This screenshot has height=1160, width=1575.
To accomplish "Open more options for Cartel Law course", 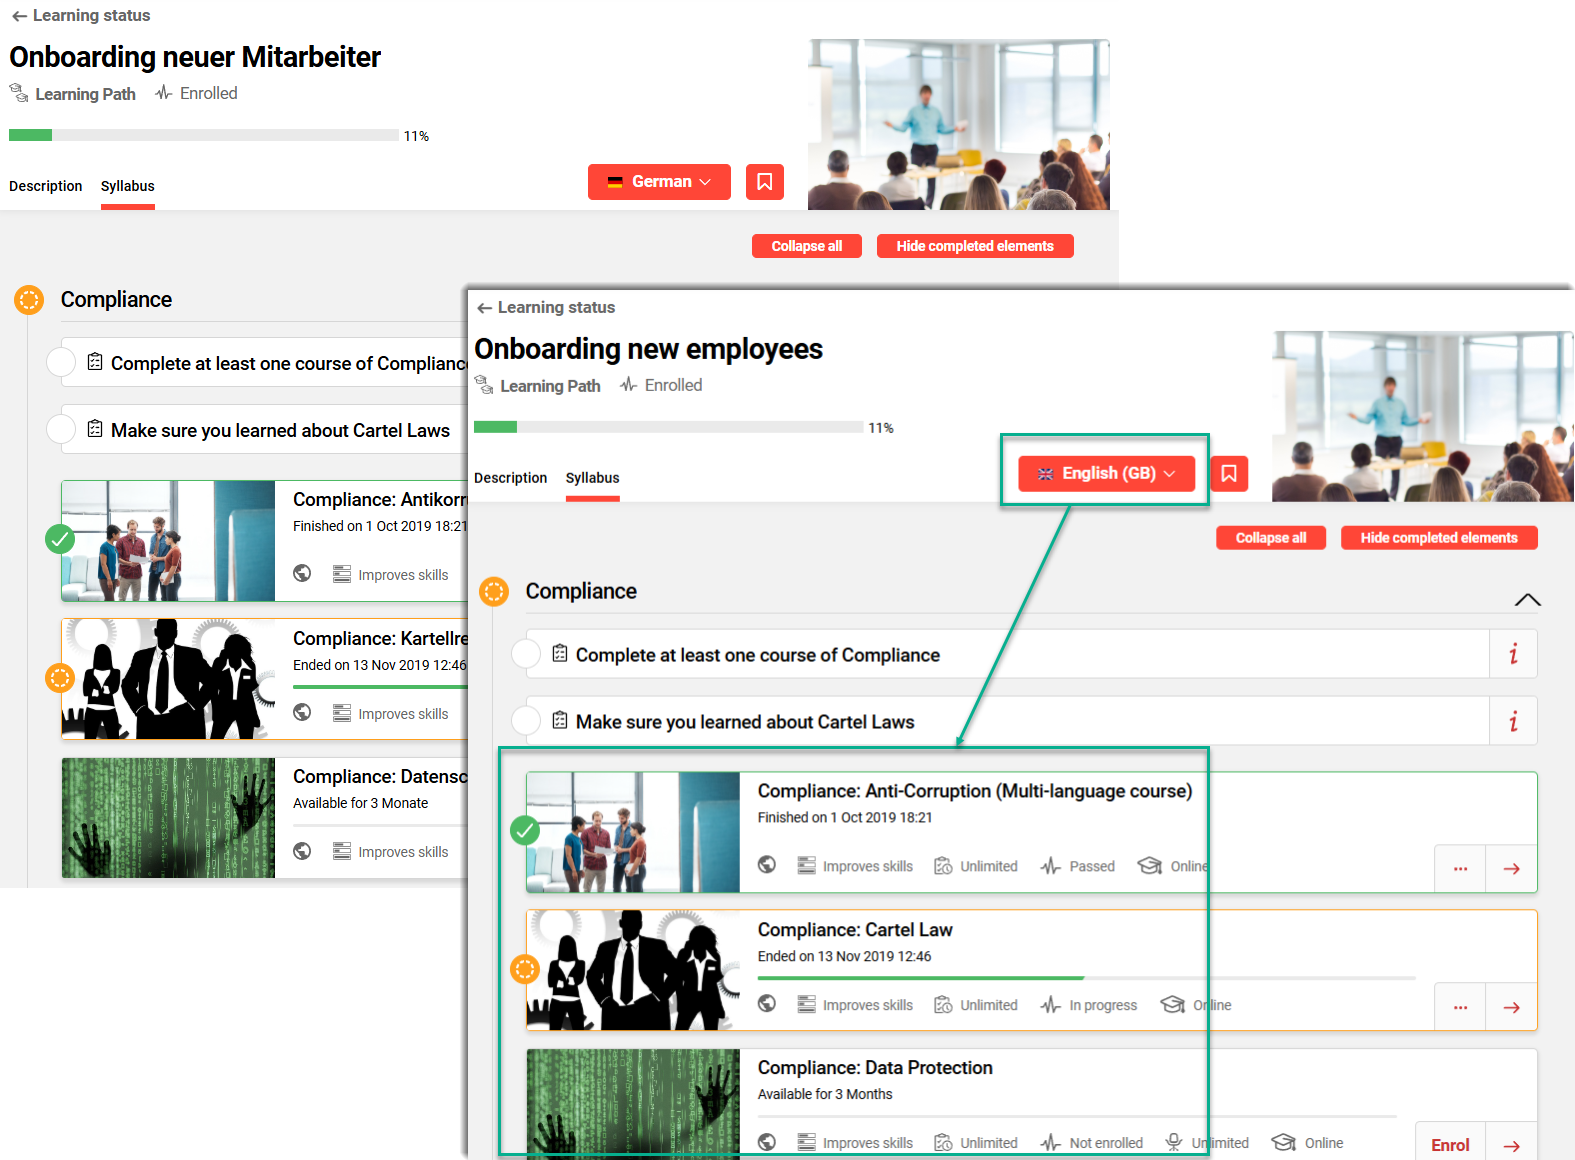I will [1460, 1007].
